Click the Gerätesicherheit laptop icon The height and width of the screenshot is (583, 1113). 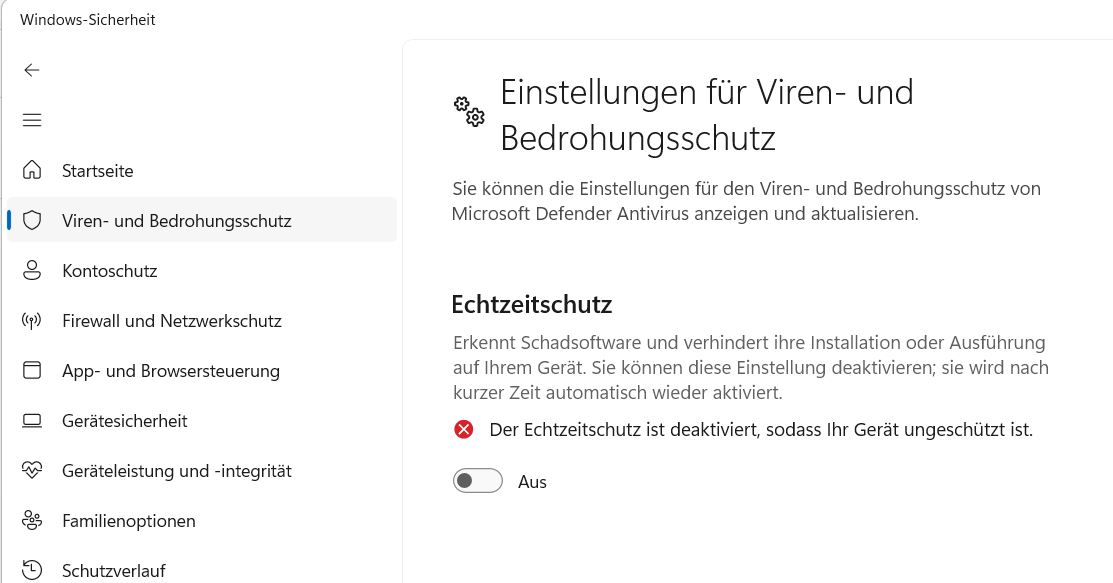[x=32, y=420]
